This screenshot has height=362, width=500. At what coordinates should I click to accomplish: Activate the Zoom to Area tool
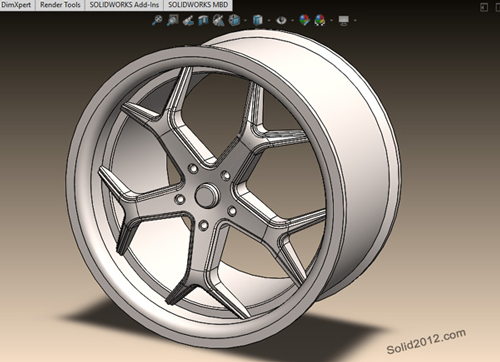172,20
